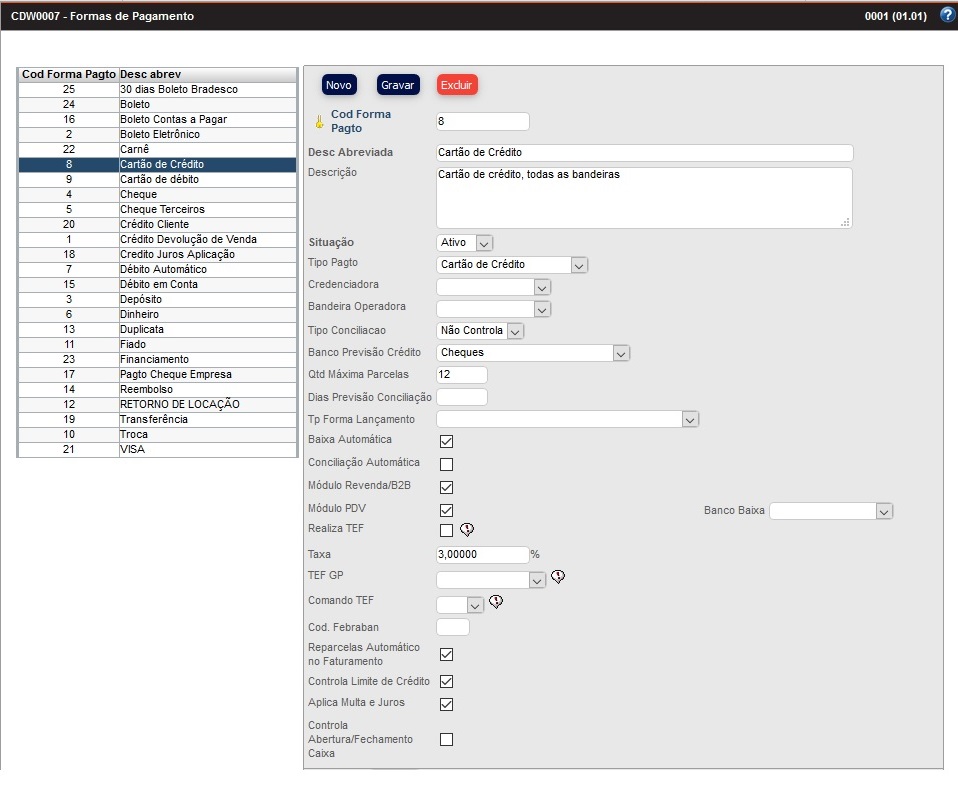Open the help icon in title bar

coord(947,15)
